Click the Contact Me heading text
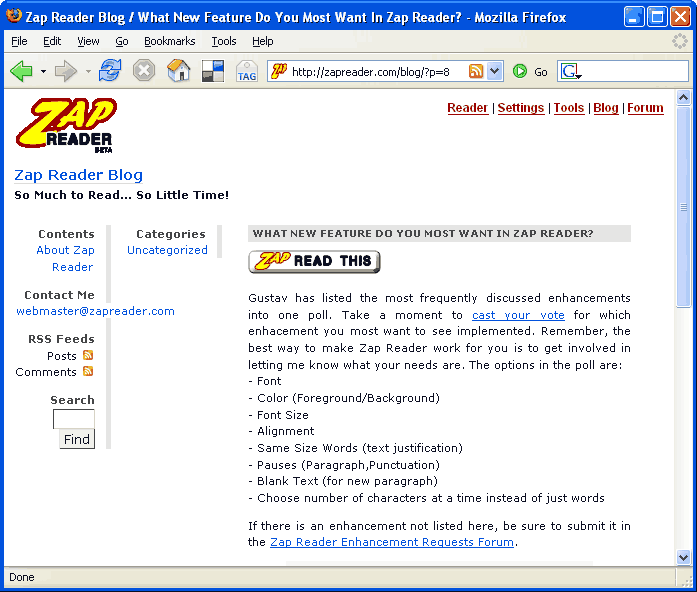This screenshot has height=592, width=697. pyautogui.click(x=59, y=295)
